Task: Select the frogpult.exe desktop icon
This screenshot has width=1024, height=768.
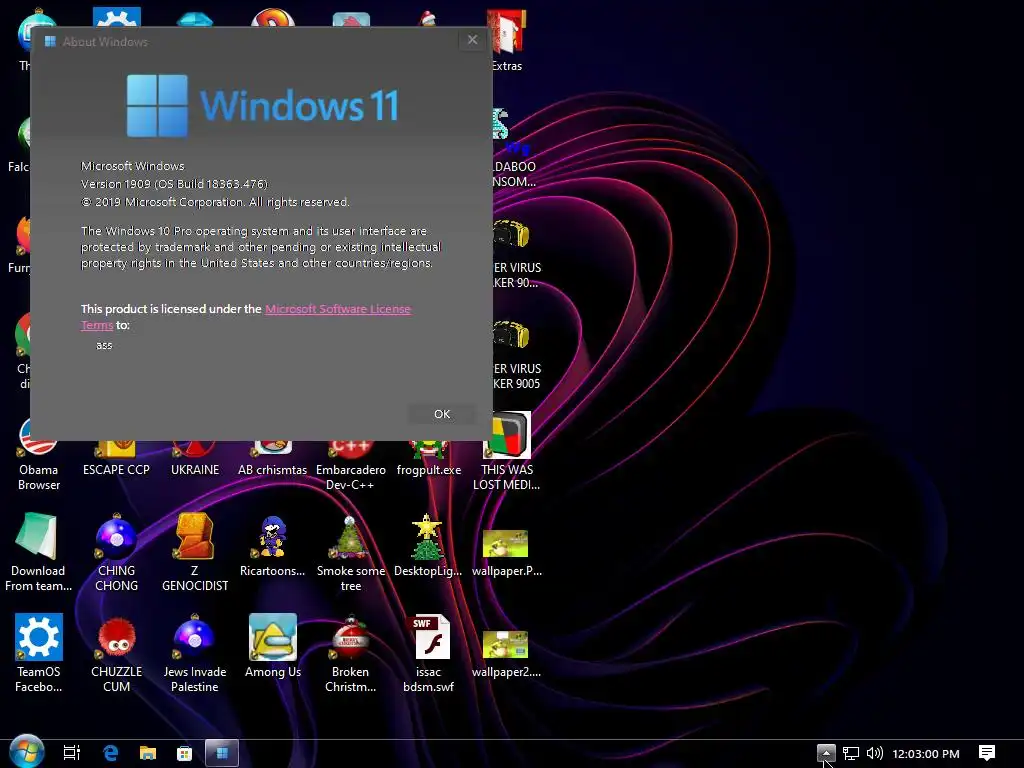Action: click(x=428, y=457)
